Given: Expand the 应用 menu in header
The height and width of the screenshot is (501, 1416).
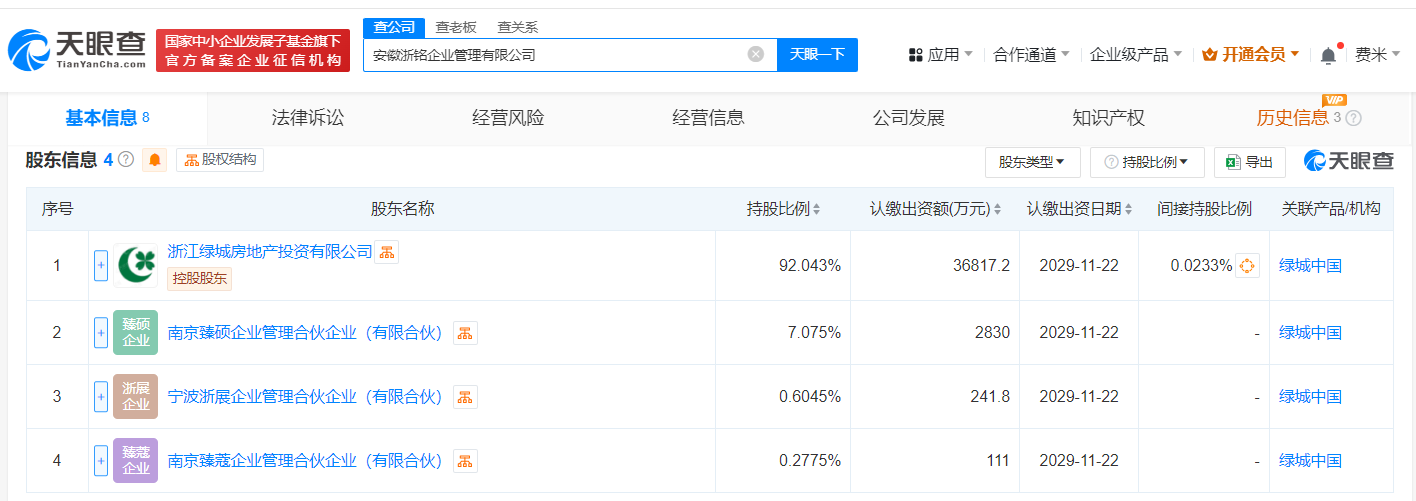Looking at the screenshot, I should (x=940, y=55).
